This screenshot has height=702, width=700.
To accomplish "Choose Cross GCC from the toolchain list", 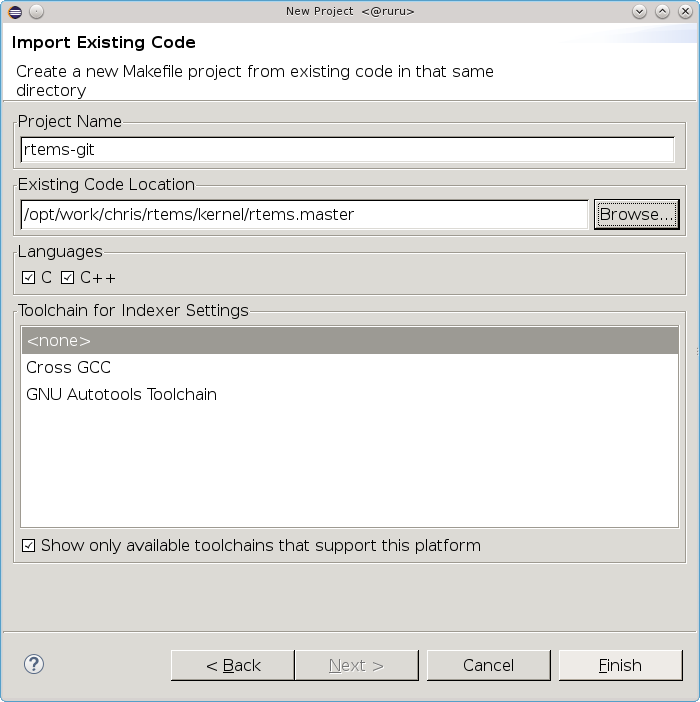I will coord(68,368).
